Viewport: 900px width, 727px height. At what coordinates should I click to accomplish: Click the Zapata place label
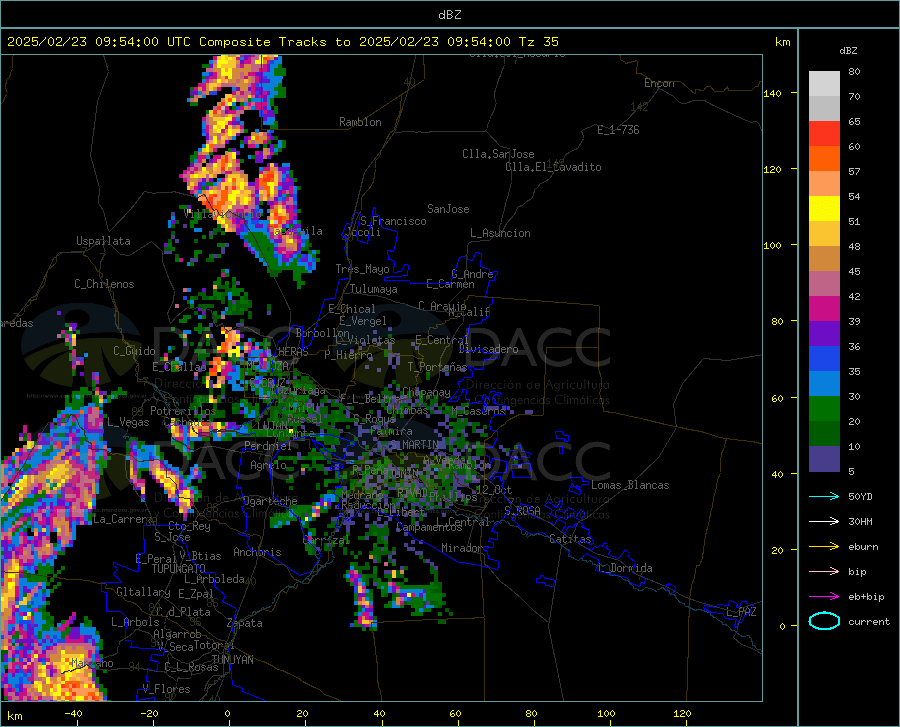(245, 623)
